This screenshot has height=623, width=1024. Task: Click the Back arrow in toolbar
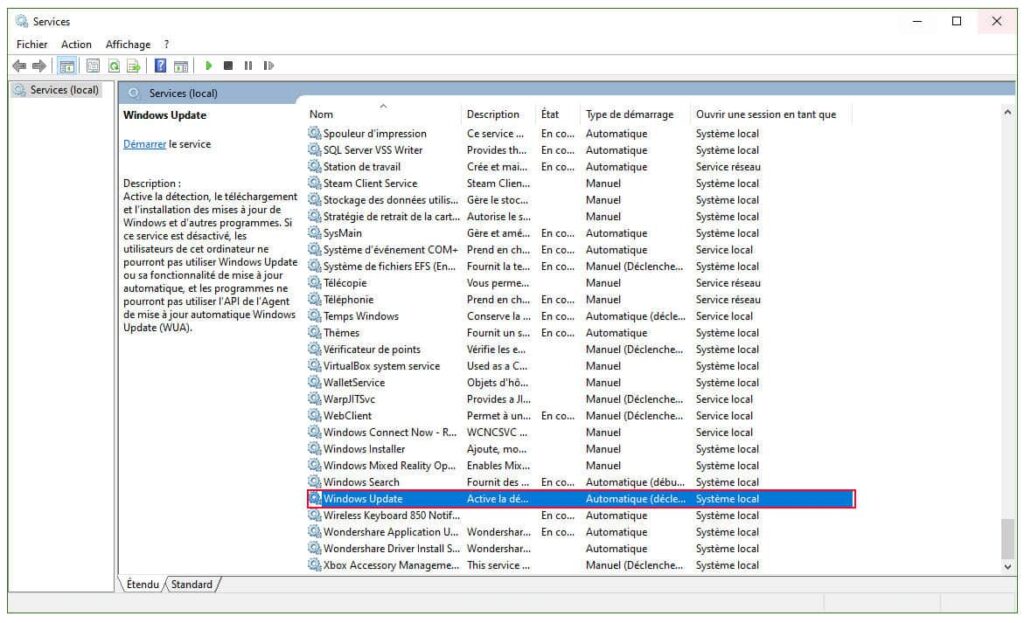click(x=19, y=66)
